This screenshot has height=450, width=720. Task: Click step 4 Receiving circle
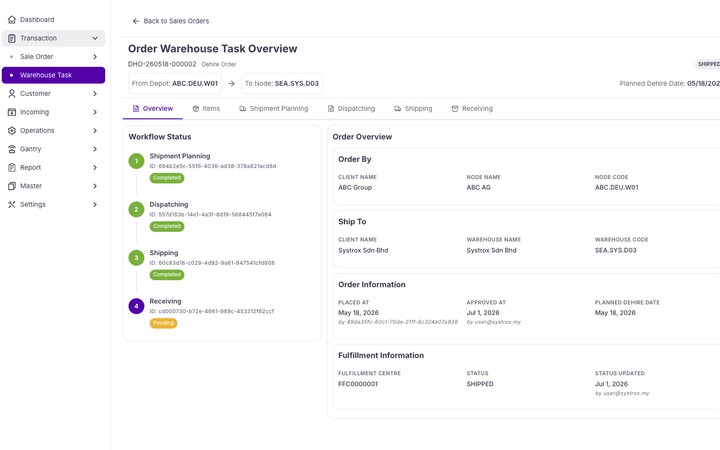point(136,306)
